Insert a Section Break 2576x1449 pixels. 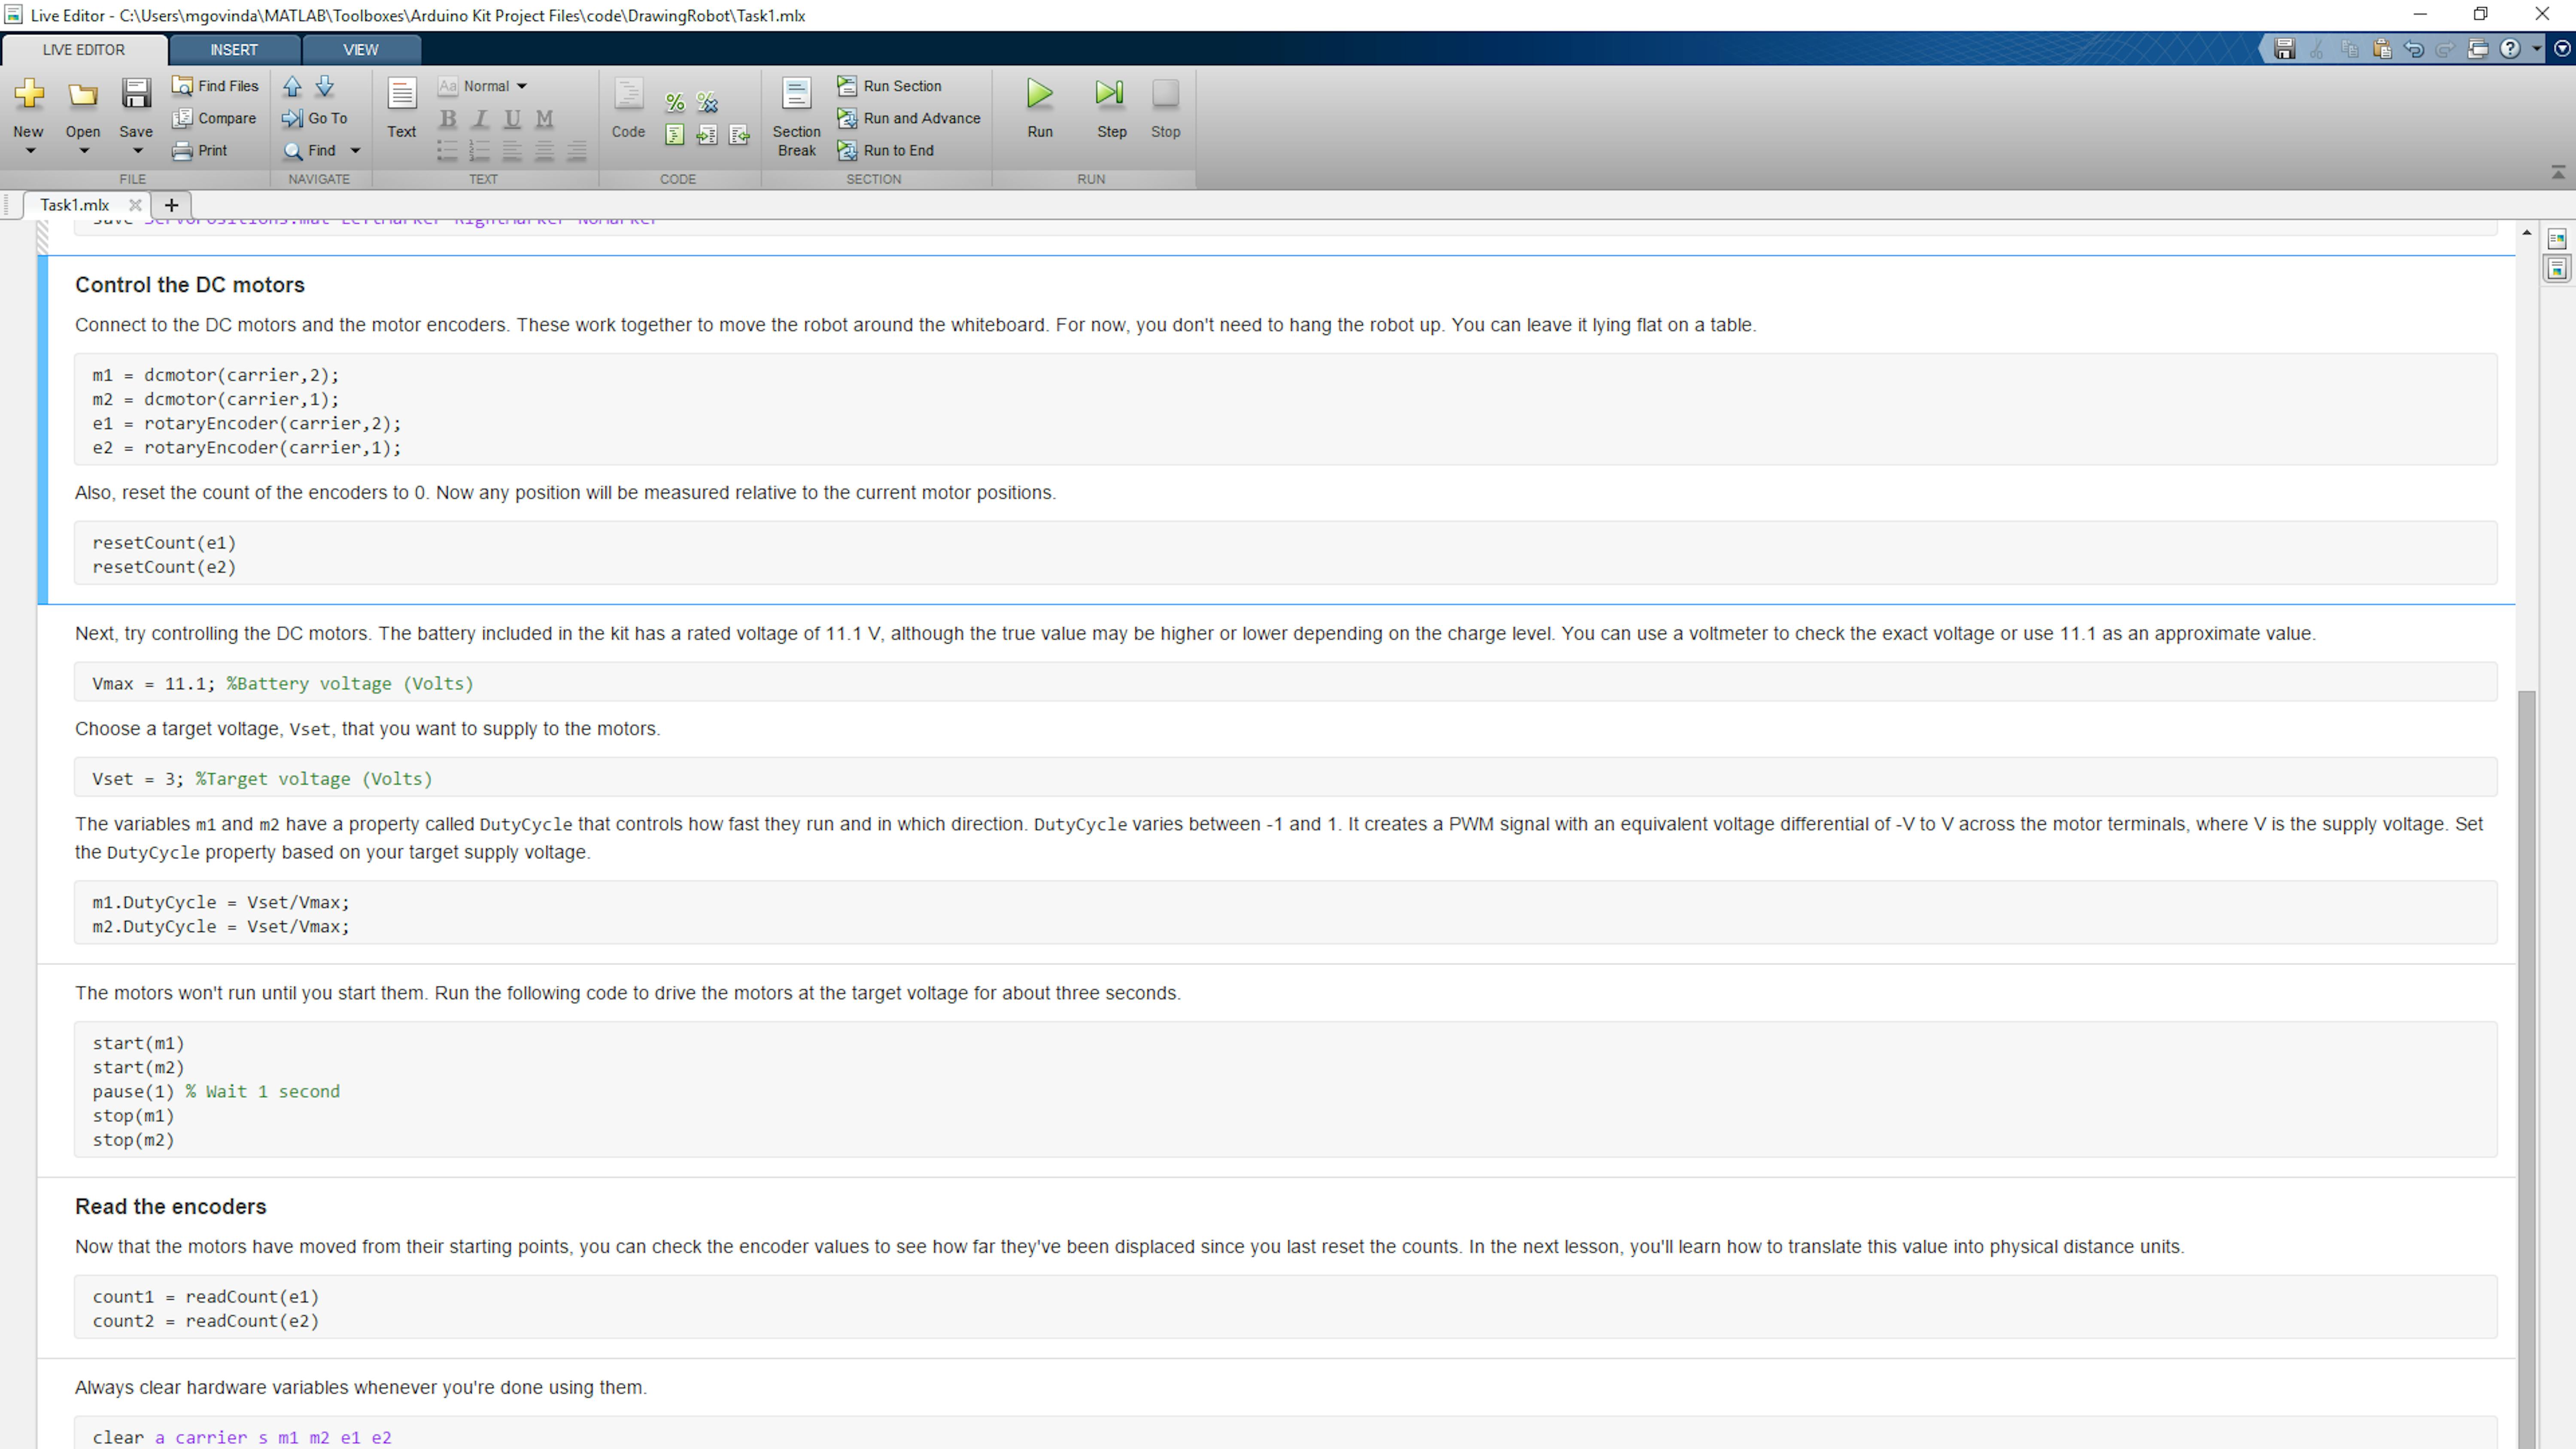pos(797,118)
